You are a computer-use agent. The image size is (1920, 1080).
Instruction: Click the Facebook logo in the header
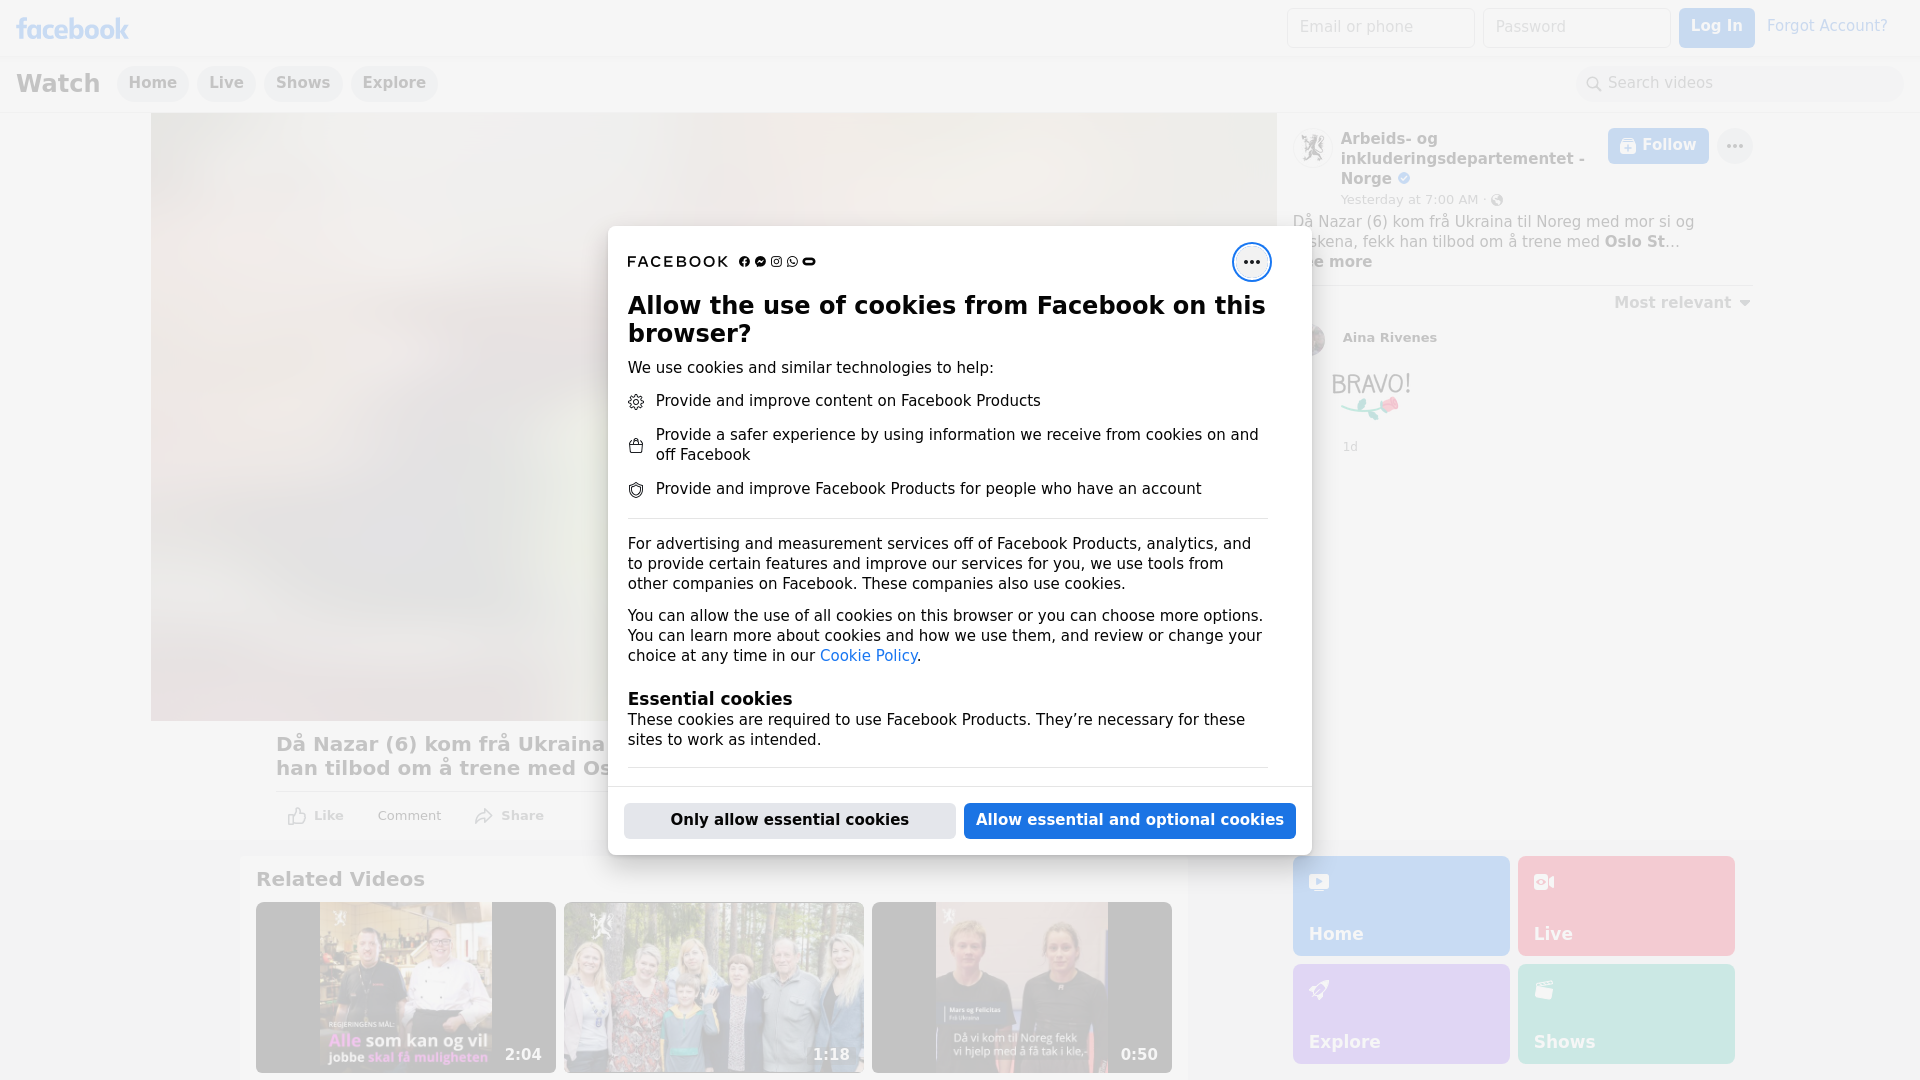[72, 29]
